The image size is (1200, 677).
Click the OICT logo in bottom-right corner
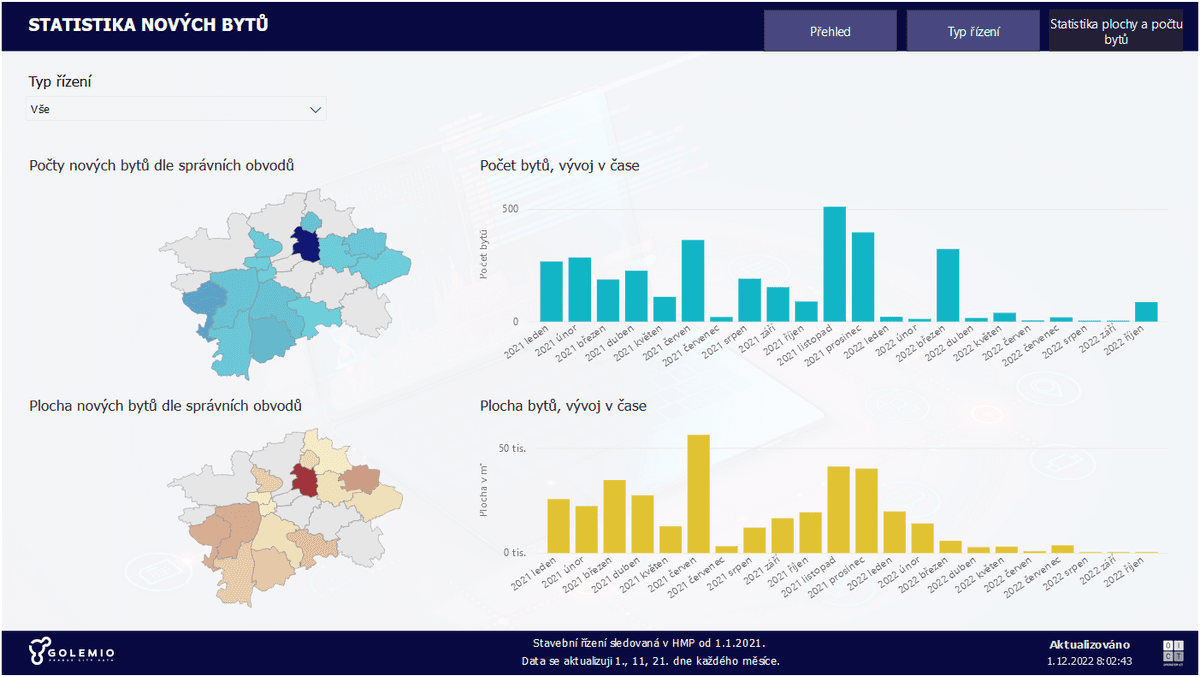coord(1172,651)
